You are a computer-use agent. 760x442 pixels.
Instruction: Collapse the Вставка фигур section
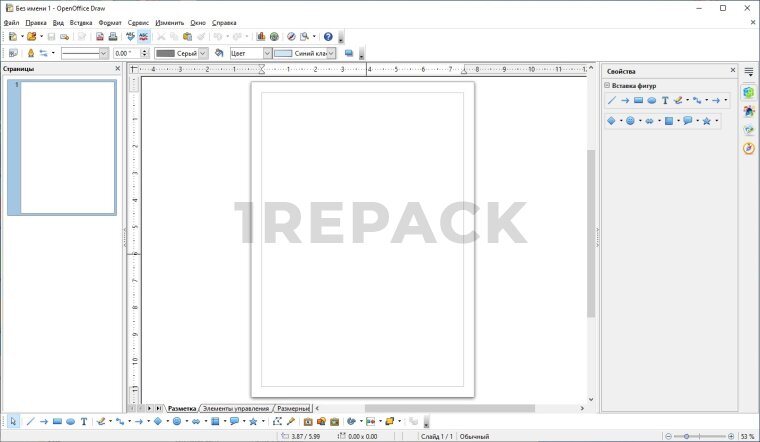607,86
